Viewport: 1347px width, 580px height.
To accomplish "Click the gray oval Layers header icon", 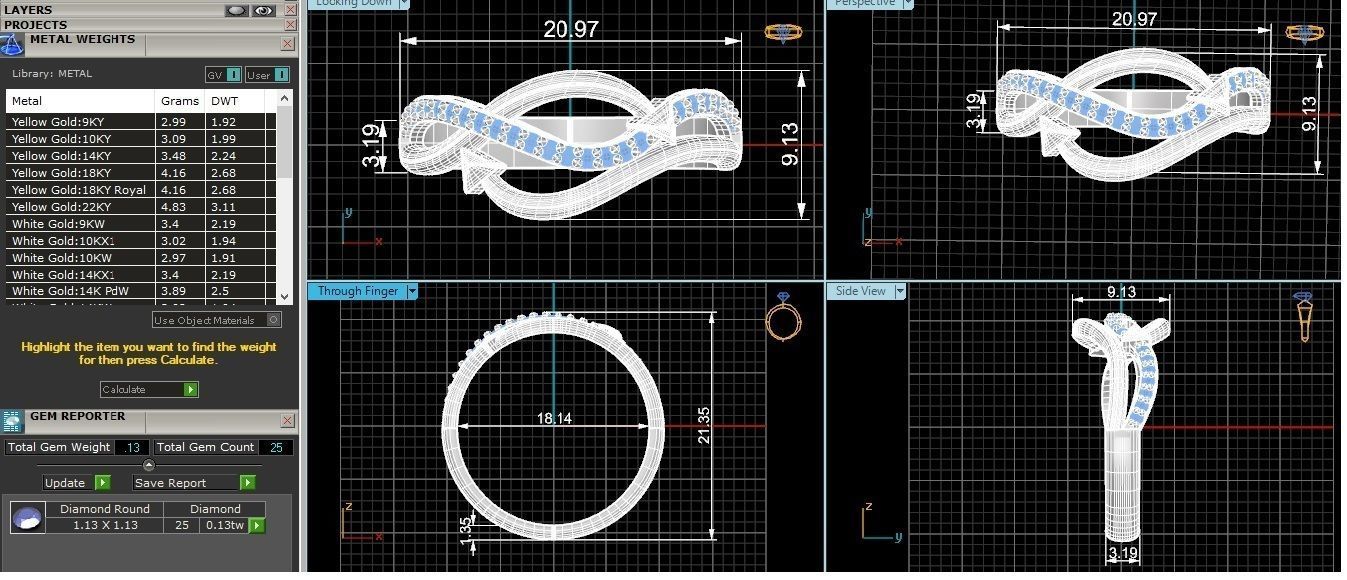I will (x=237, y=10).
